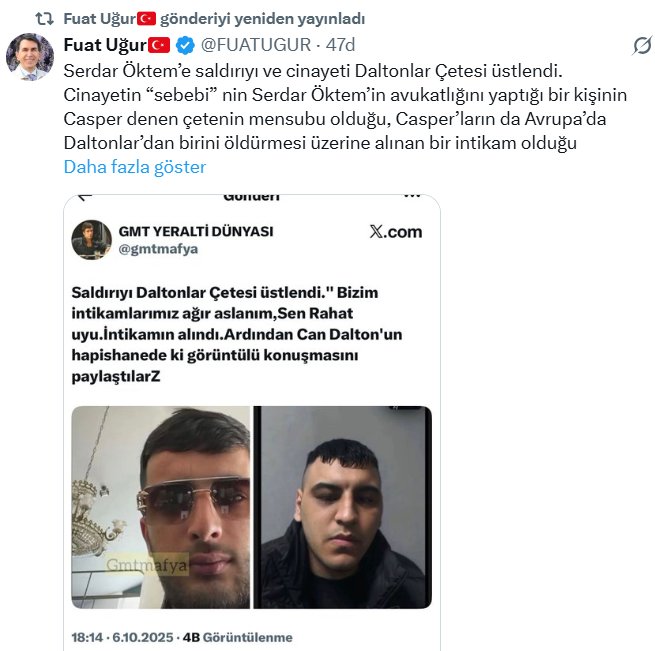Image resolution: width=655 pixels, height=651 pixels.
Task: Expand the tweet with 'Daha fazla göster'
Action: tap(135, 167)
